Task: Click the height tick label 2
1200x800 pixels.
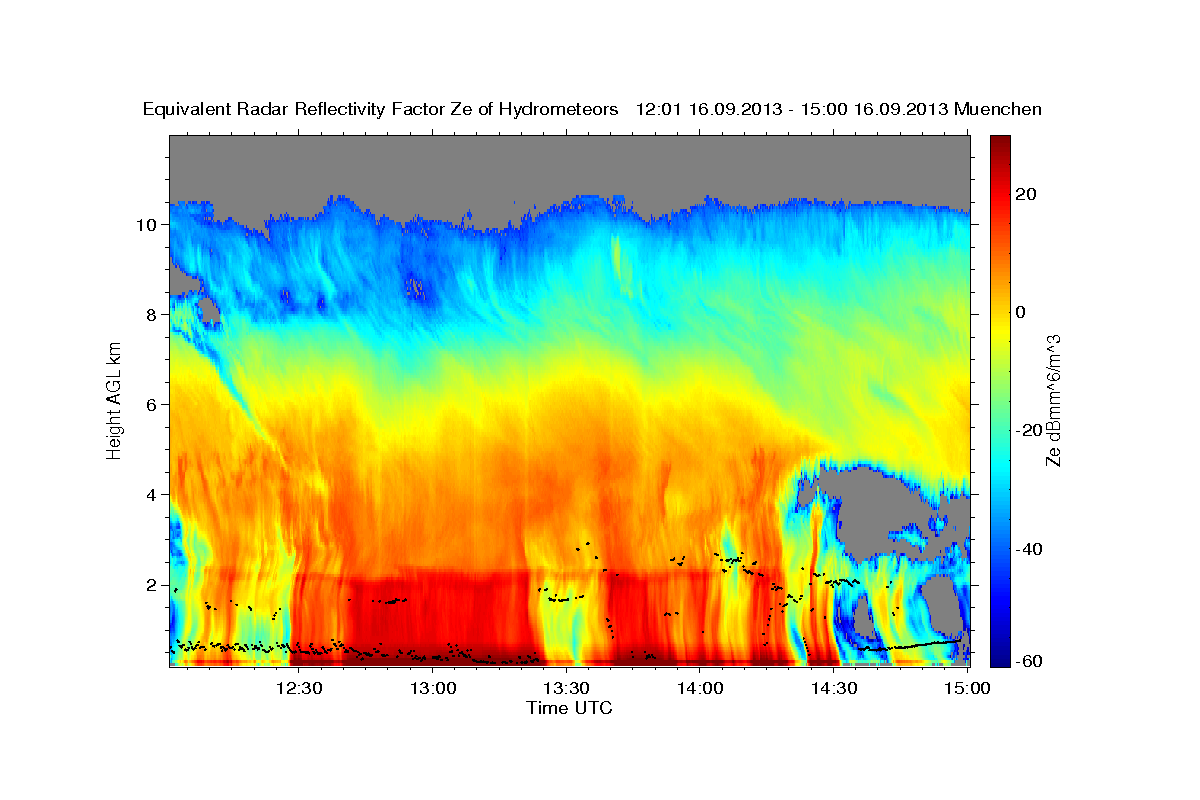Action: click(150, 585)
